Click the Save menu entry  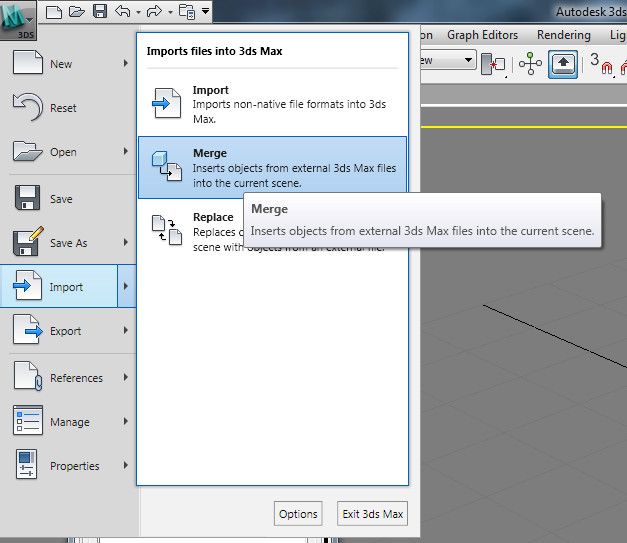(68, 199)
